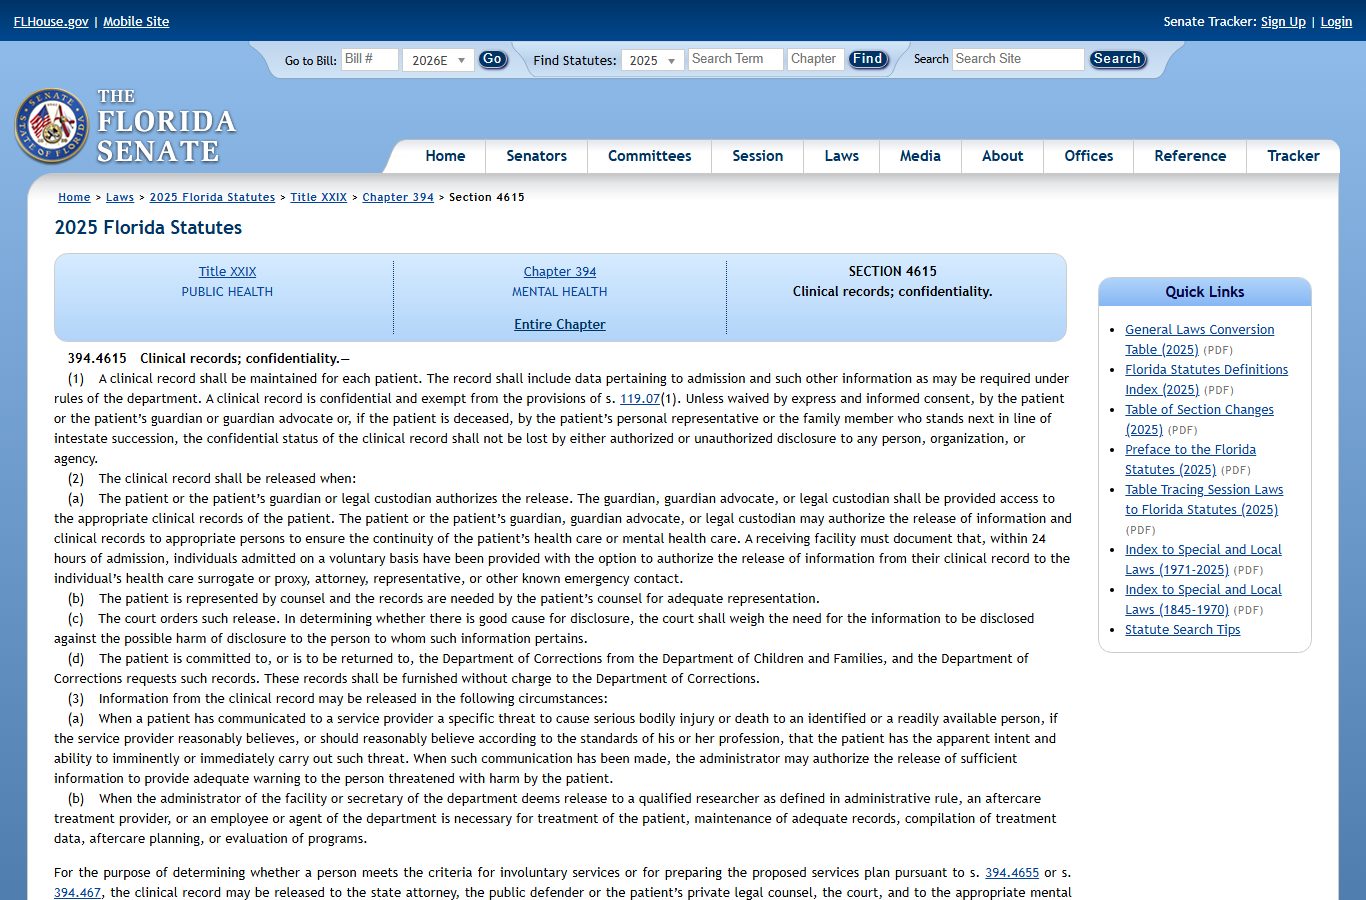Open the Home navigation tab
This screenshot has width=1366, height=900.
pos(445,156)
